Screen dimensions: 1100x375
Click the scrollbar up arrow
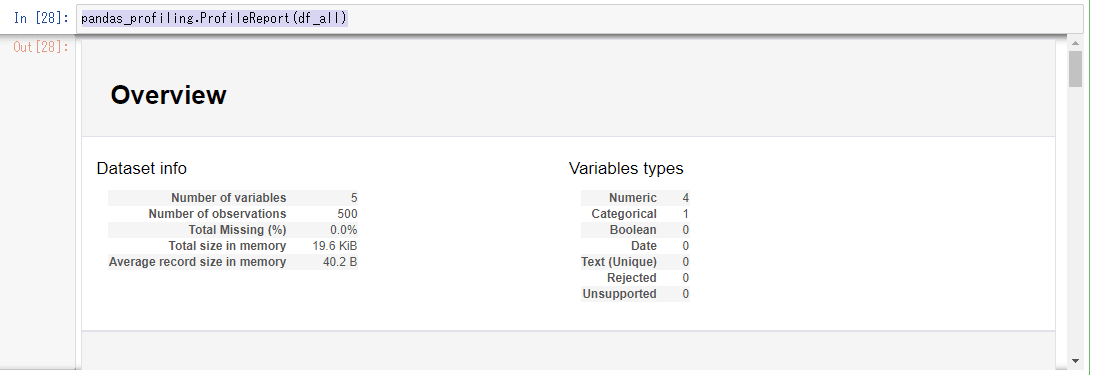(1075, 44)
